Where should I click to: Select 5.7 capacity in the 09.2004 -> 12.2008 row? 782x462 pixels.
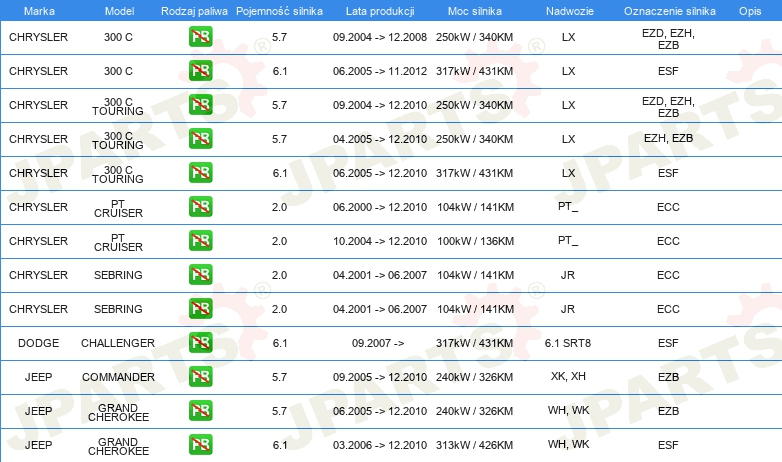click(x=279, y=37)
